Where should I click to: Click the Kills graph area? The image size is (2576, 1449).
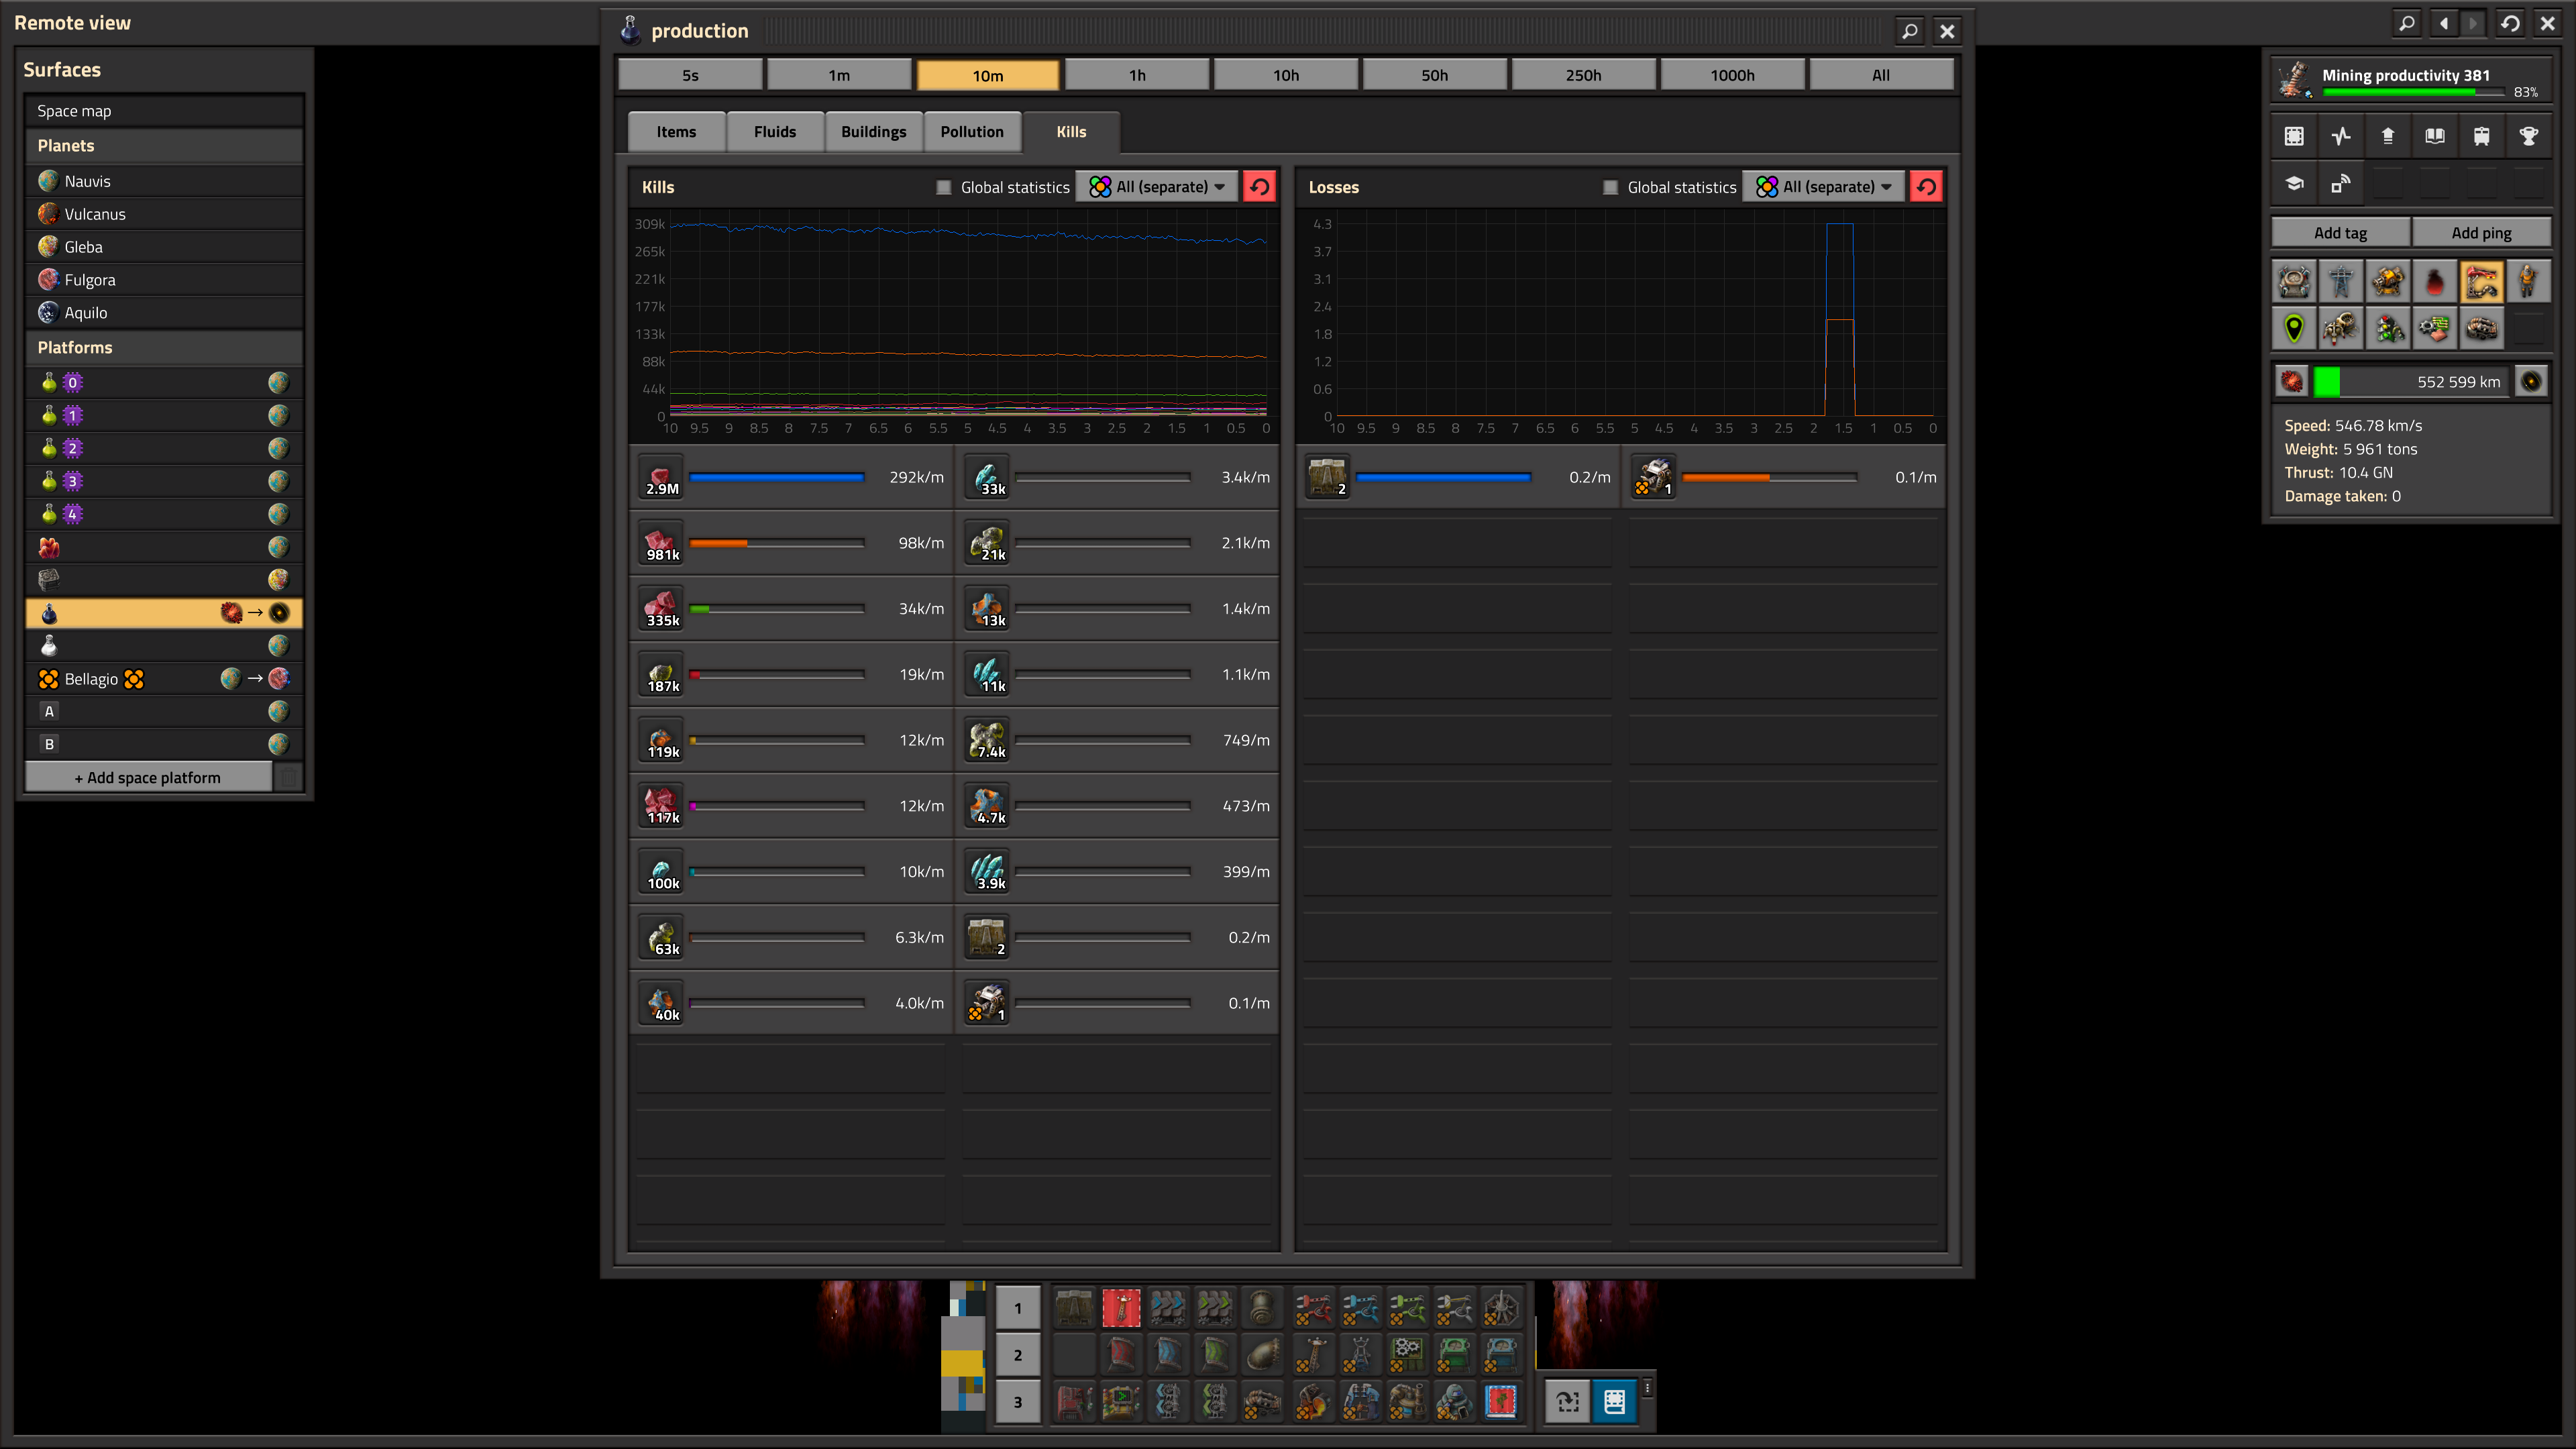(x=954, y=325)
